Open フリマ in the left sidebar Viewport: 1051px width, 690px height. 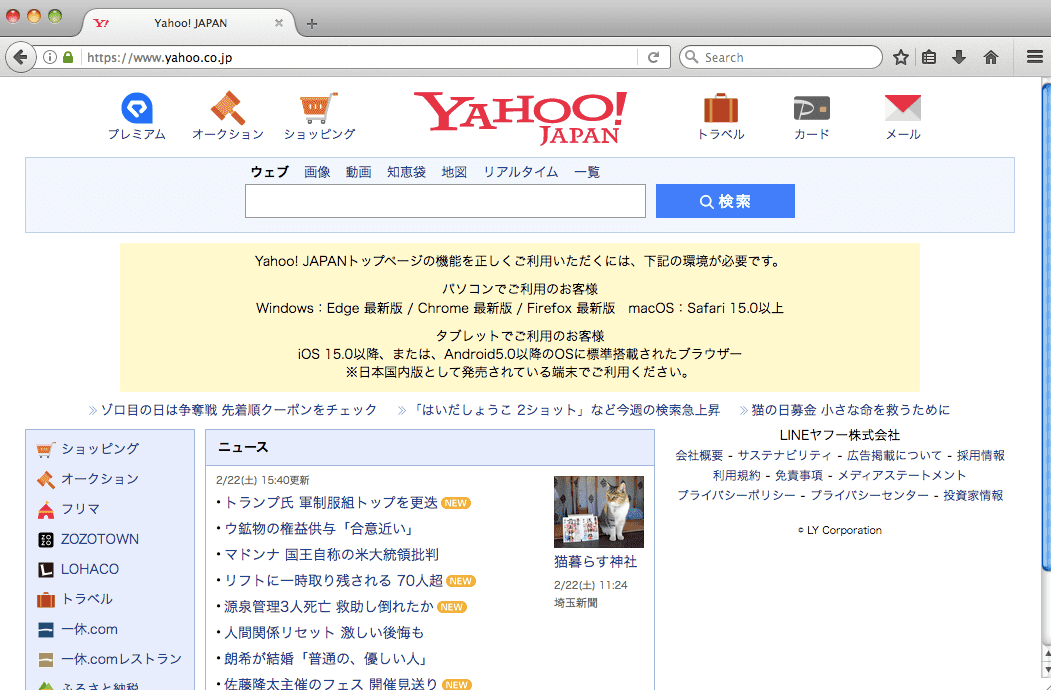(x=80, y=509)
